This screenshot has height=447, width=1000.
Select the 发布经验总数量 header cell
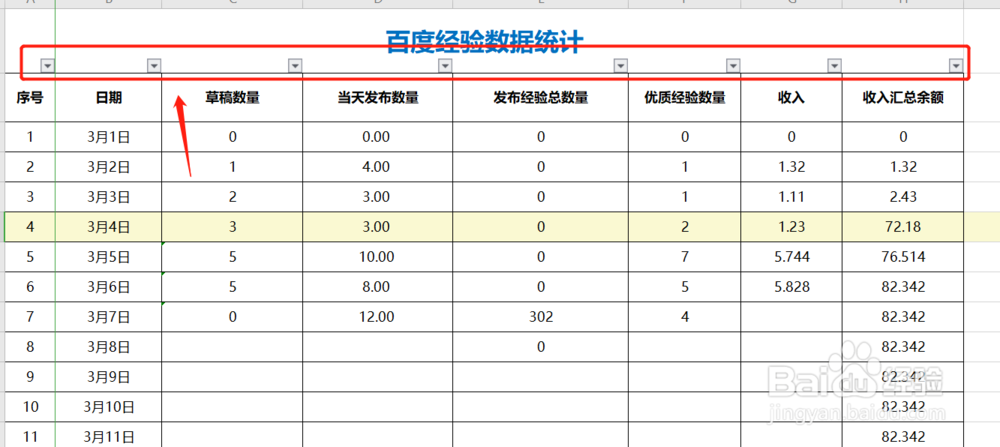pyautogui.click(x=541, y=98)
